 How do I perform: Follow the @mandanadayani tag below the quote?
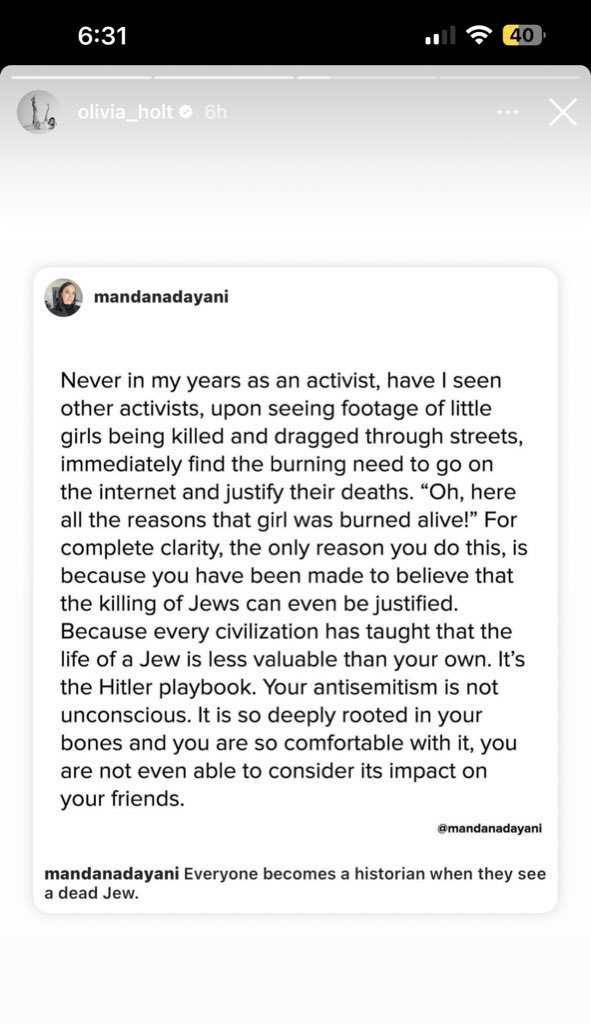tap(489, 828)
